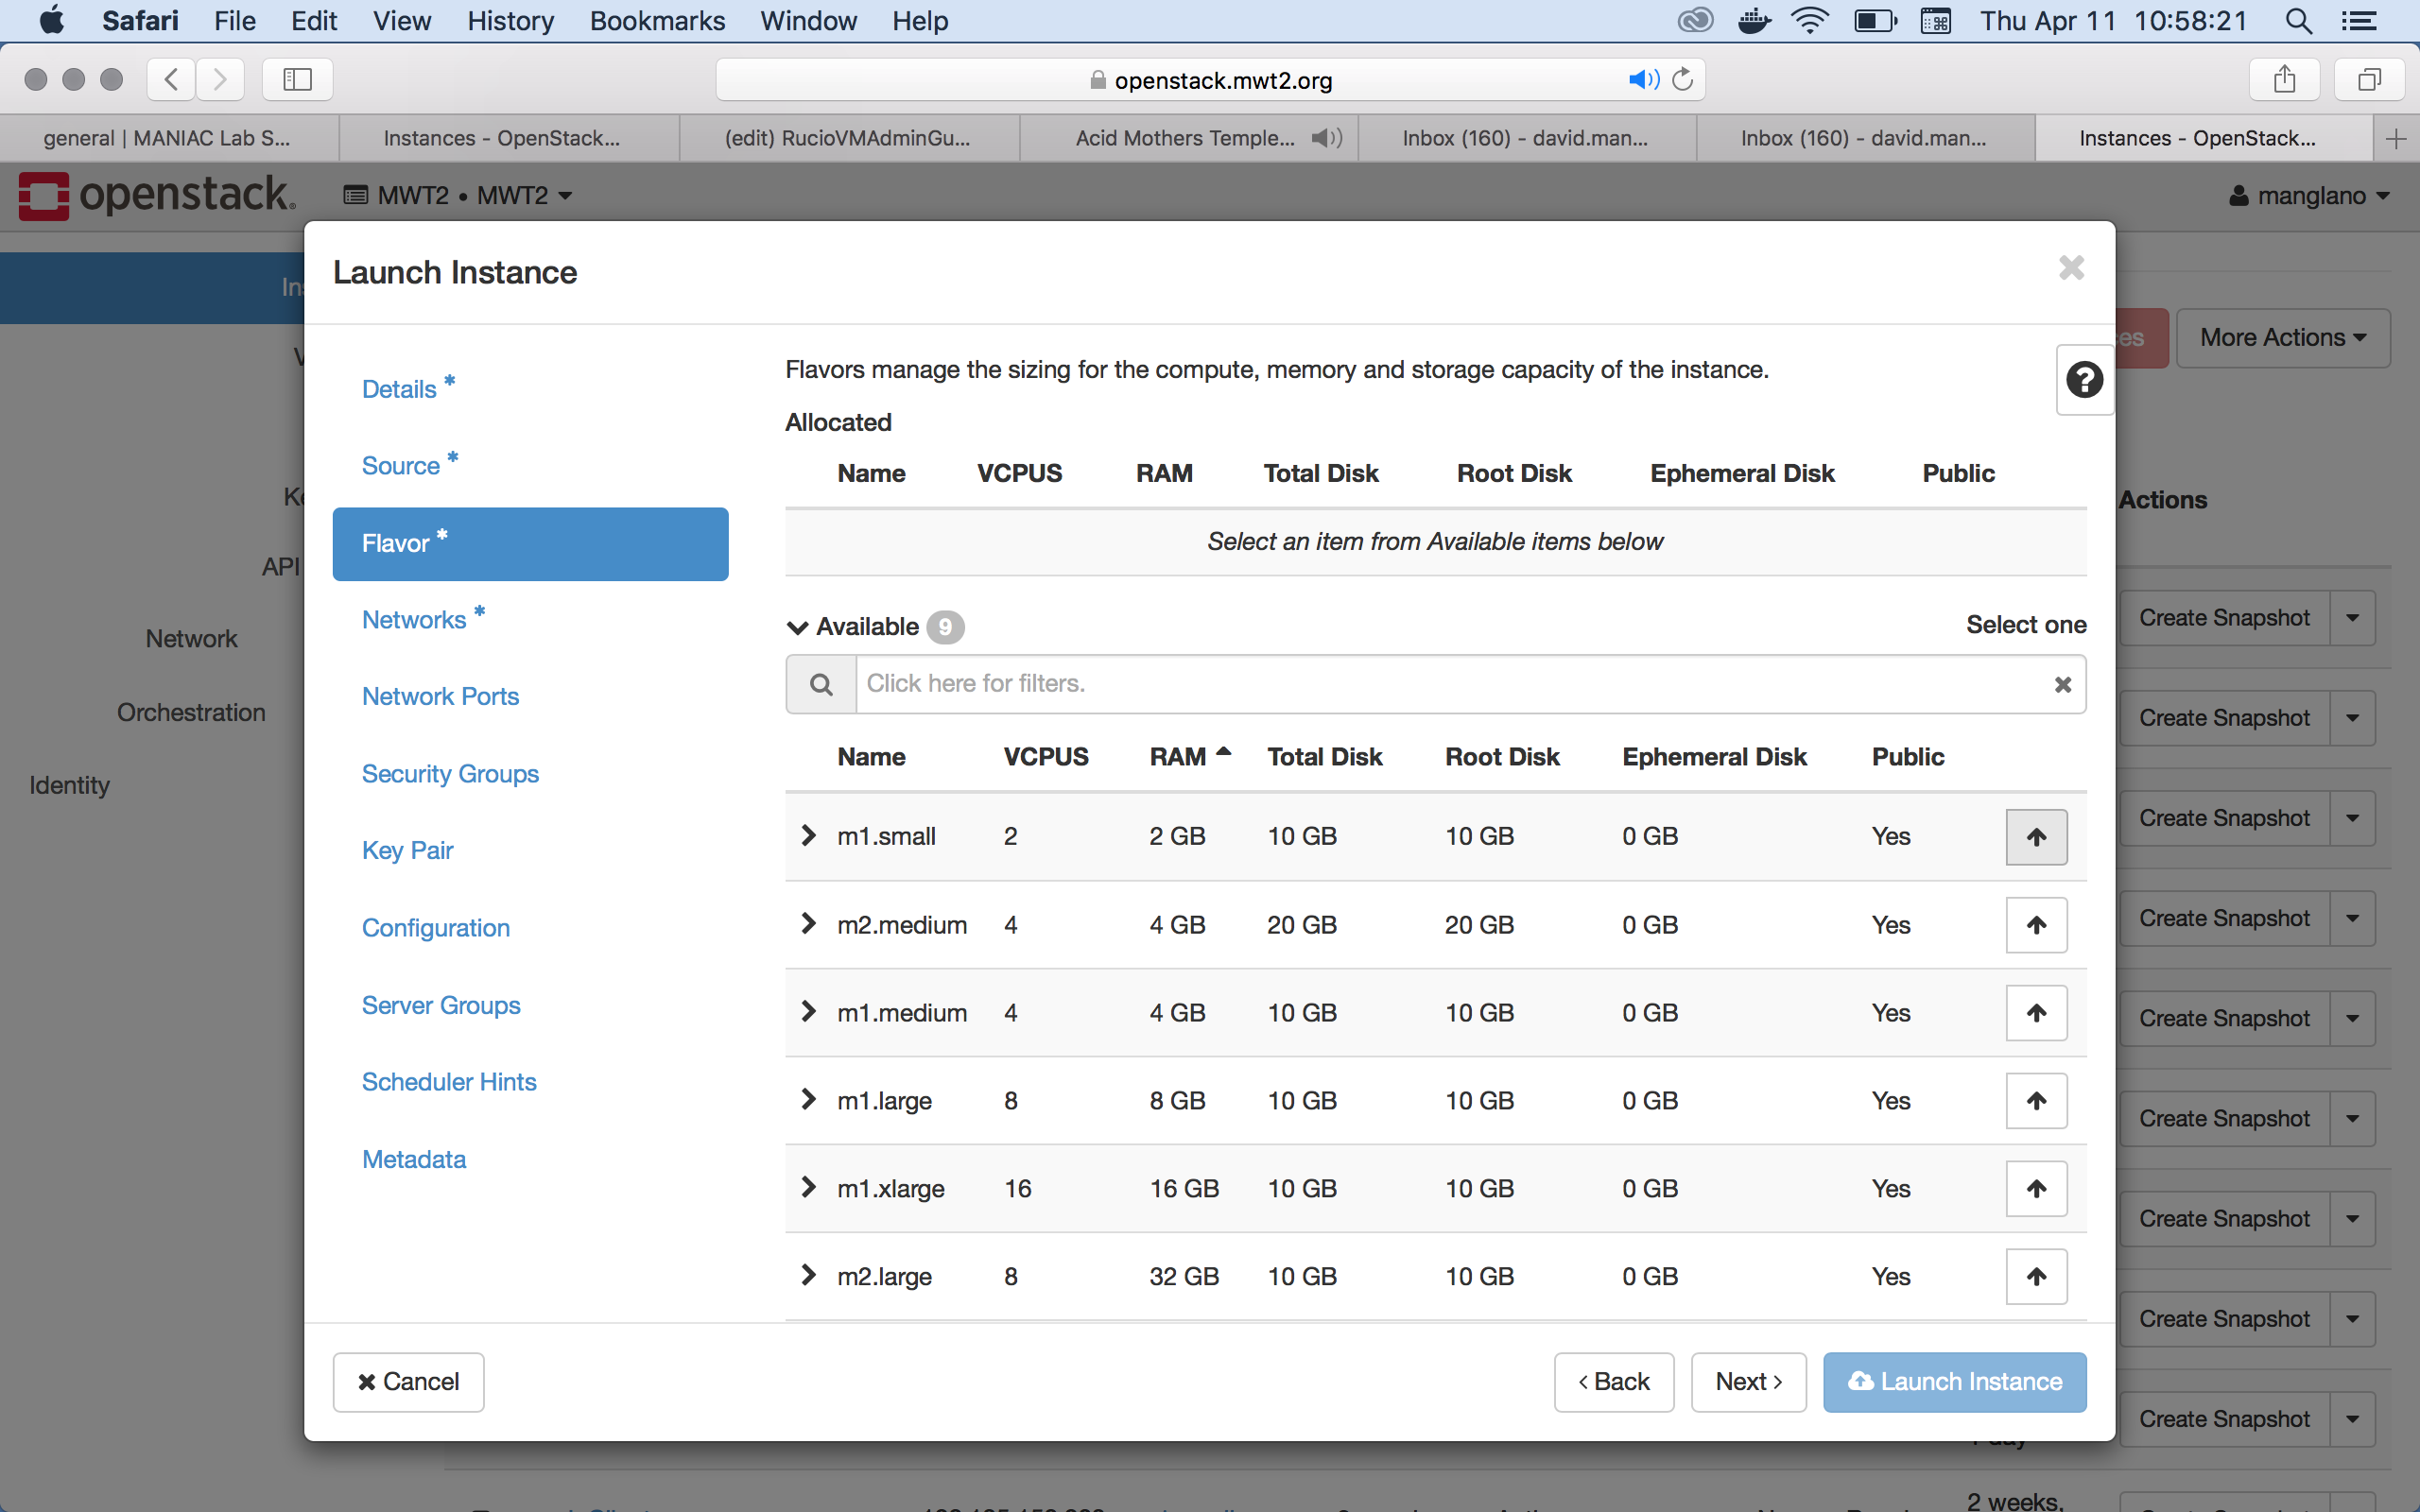Collapse the Available flavors section
Image resolution: width=2420 pixels, height=1512 pixels.
[x=797, y=627]
